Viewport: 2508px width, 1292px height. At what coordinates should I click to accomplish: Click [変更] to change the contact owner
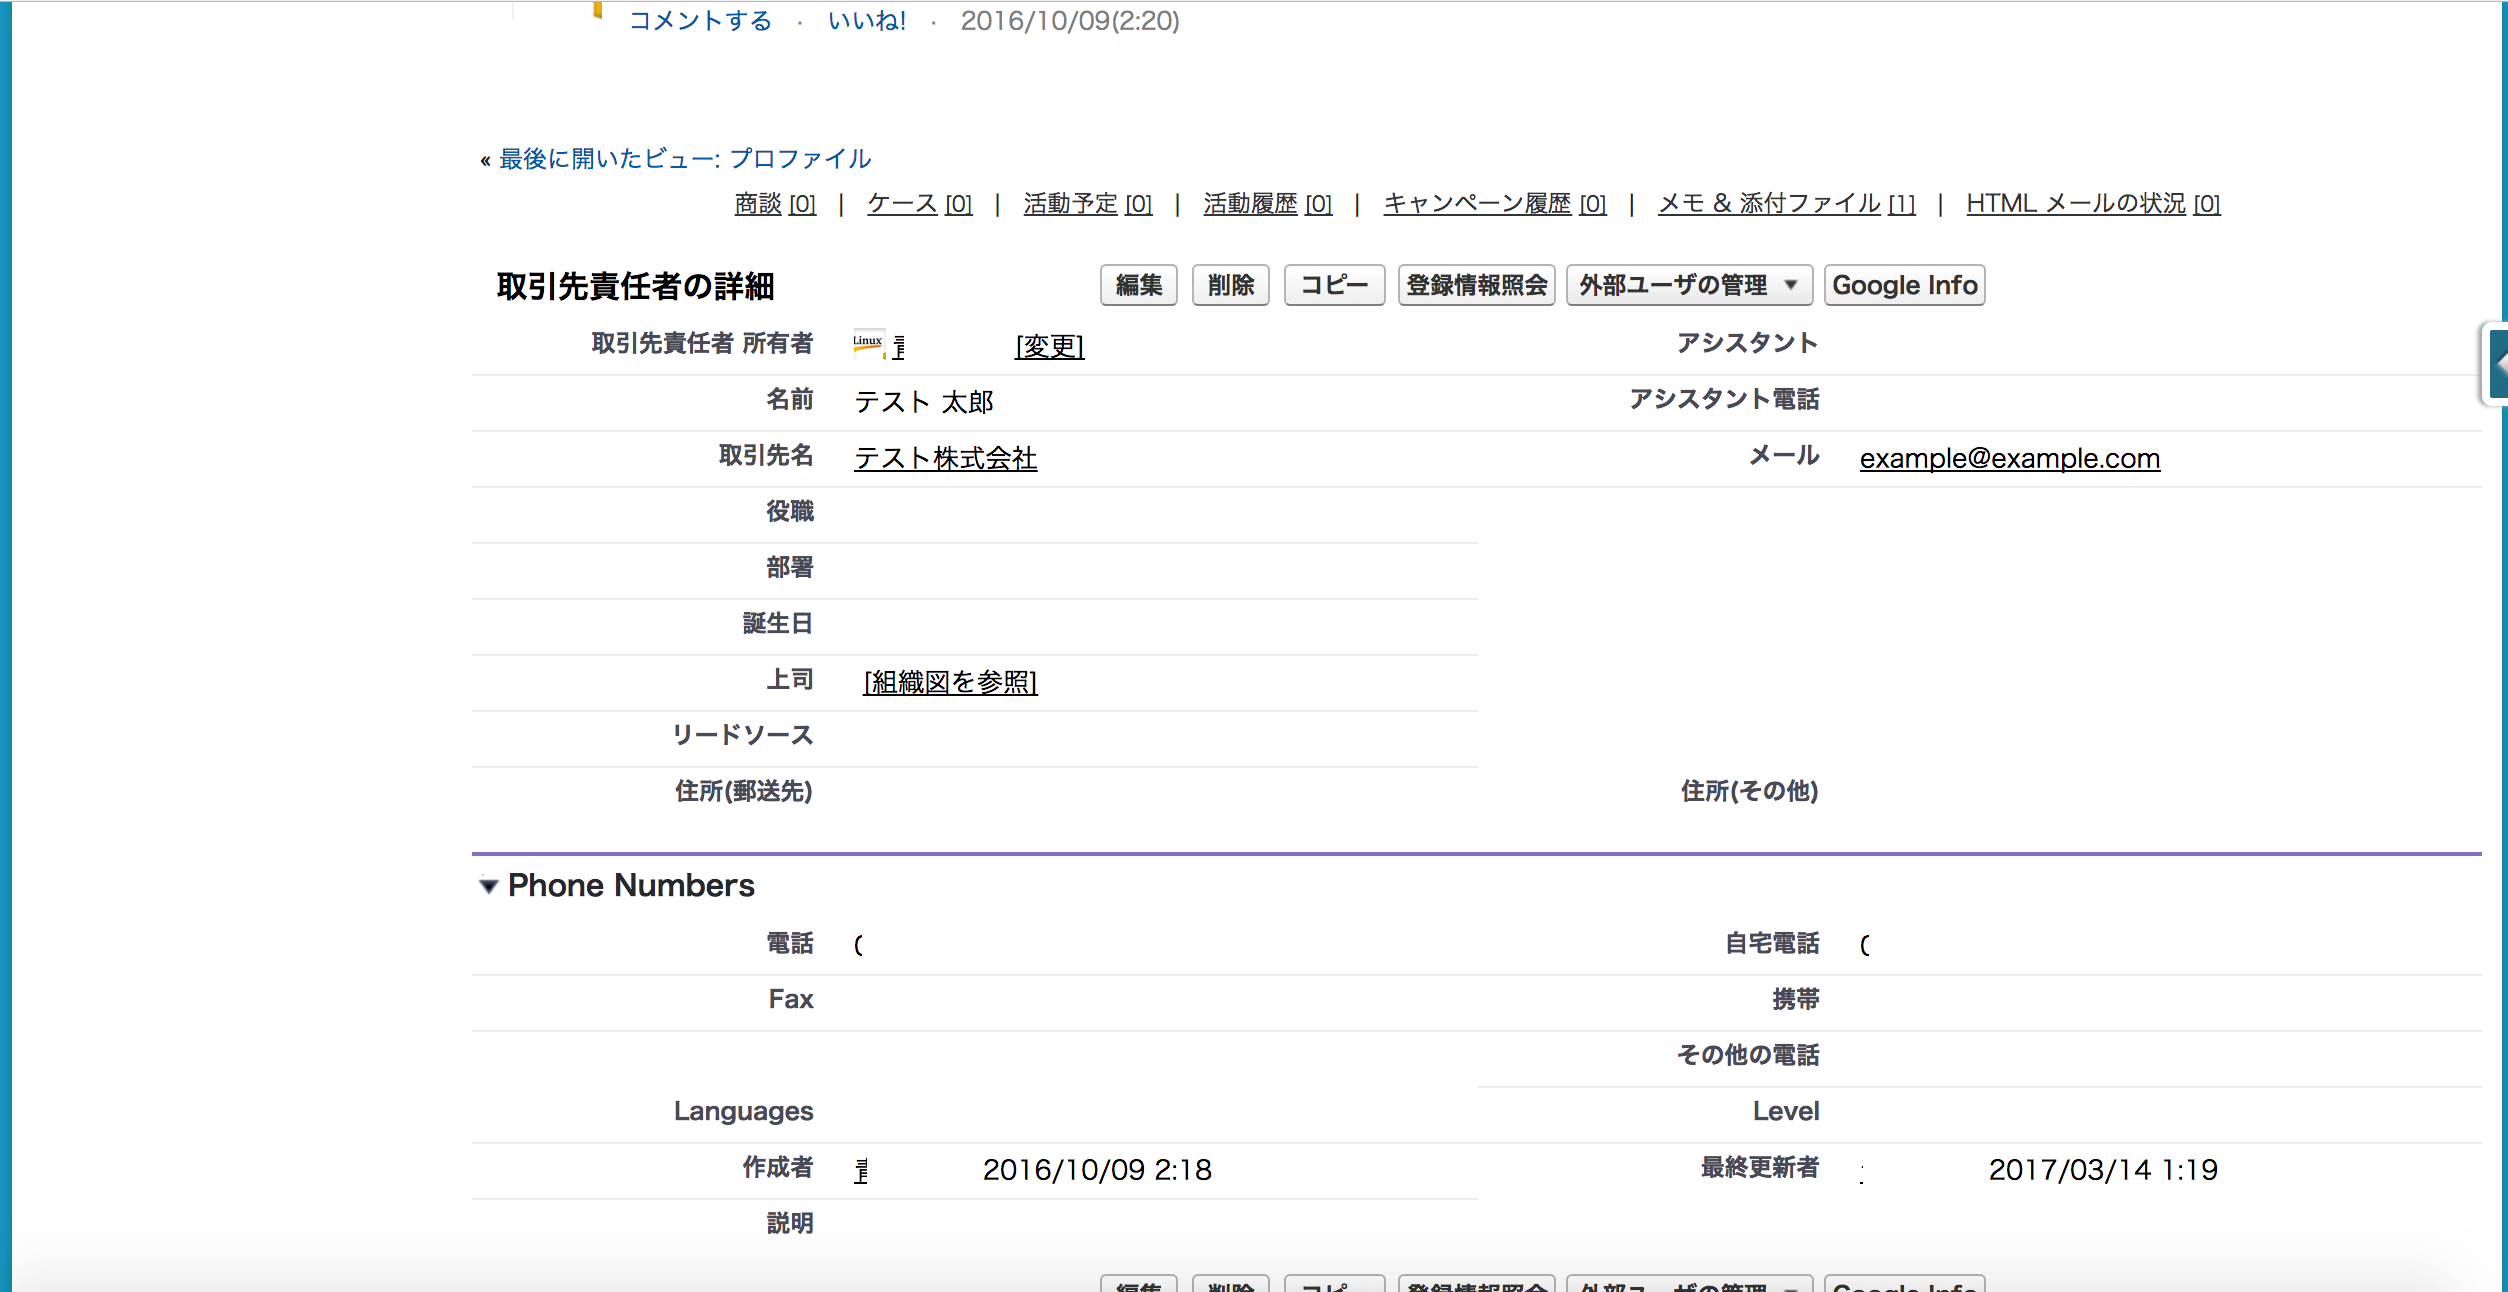tap(1048, 347)
